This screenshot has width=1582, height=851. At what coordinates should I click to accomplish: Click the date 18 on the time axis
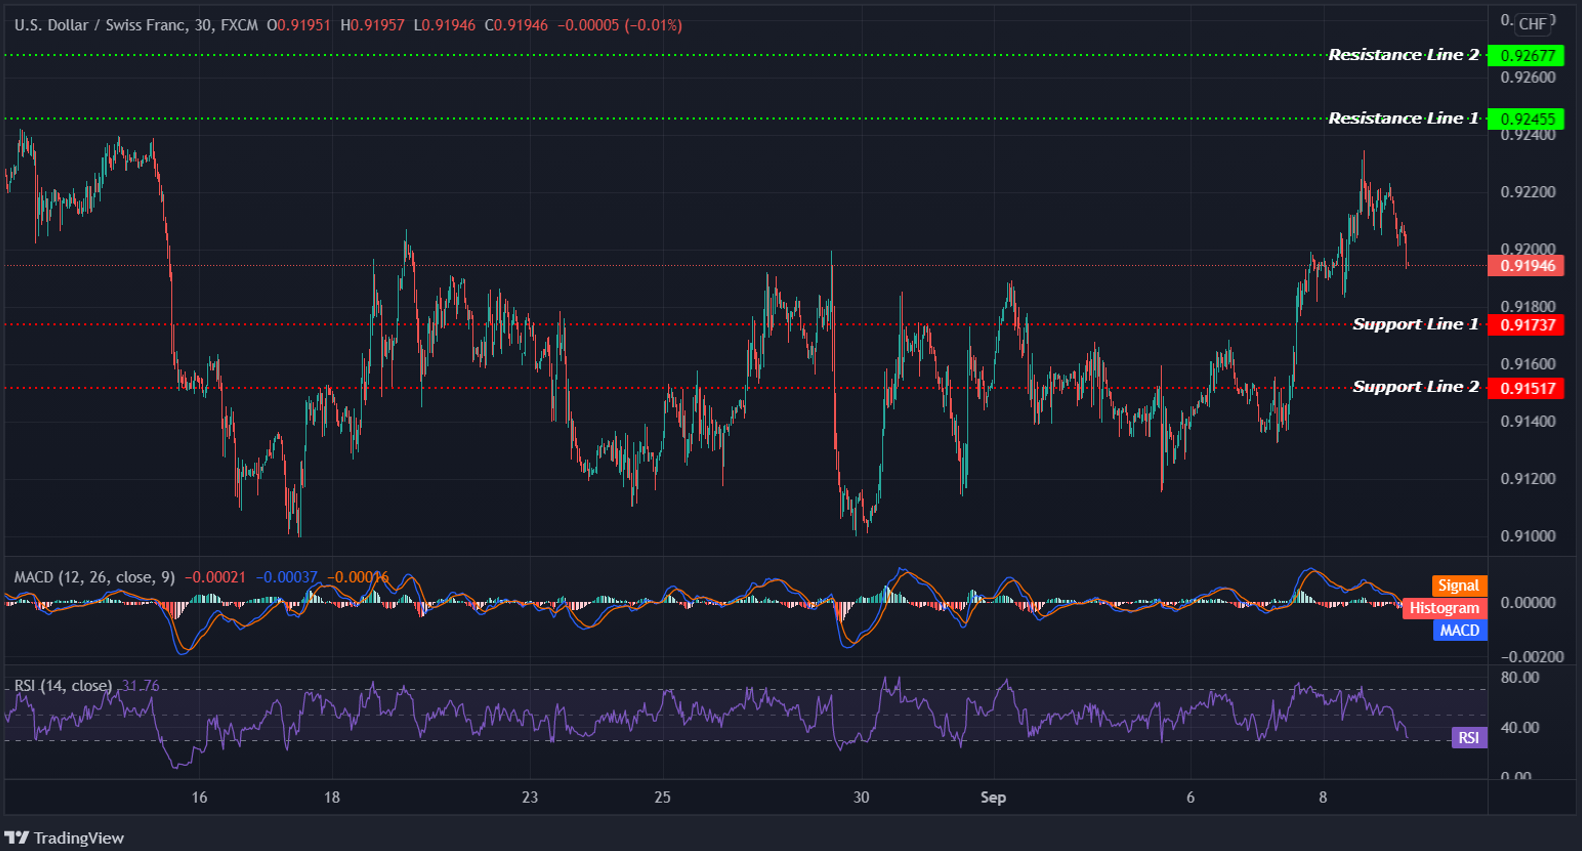pyautogui.click(x=332, y=797)
